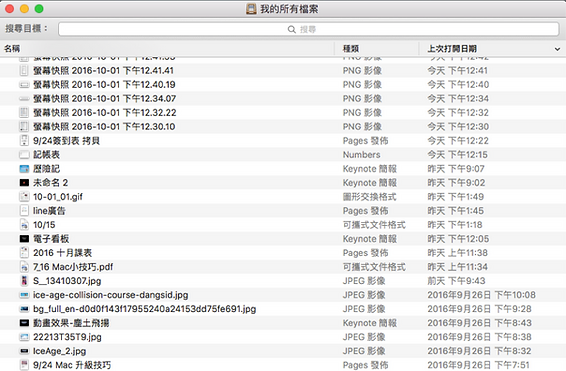
Task: Click image icon of ice-age-collision-course-dangsid.jpg
Action: click(x=24, y=295)
